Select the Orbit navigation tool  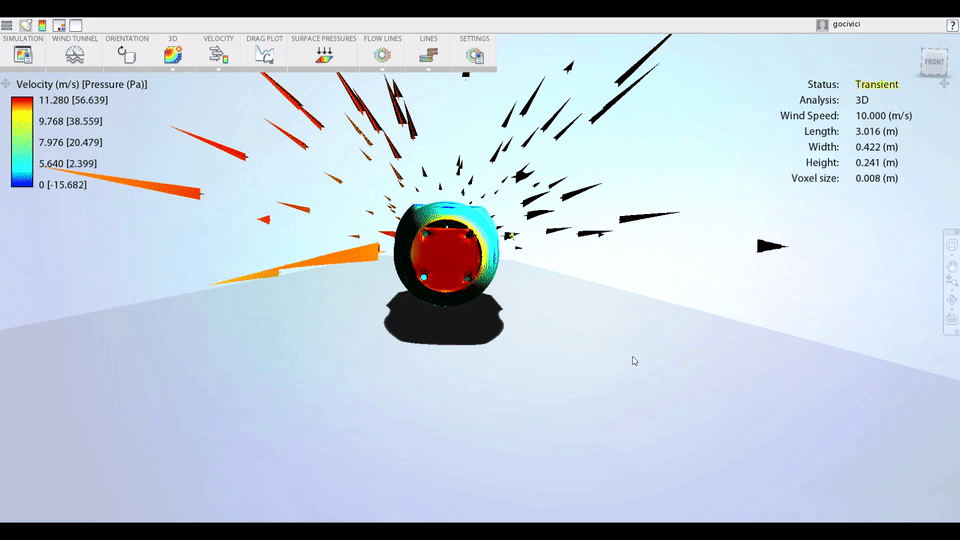tap(951, 300)
